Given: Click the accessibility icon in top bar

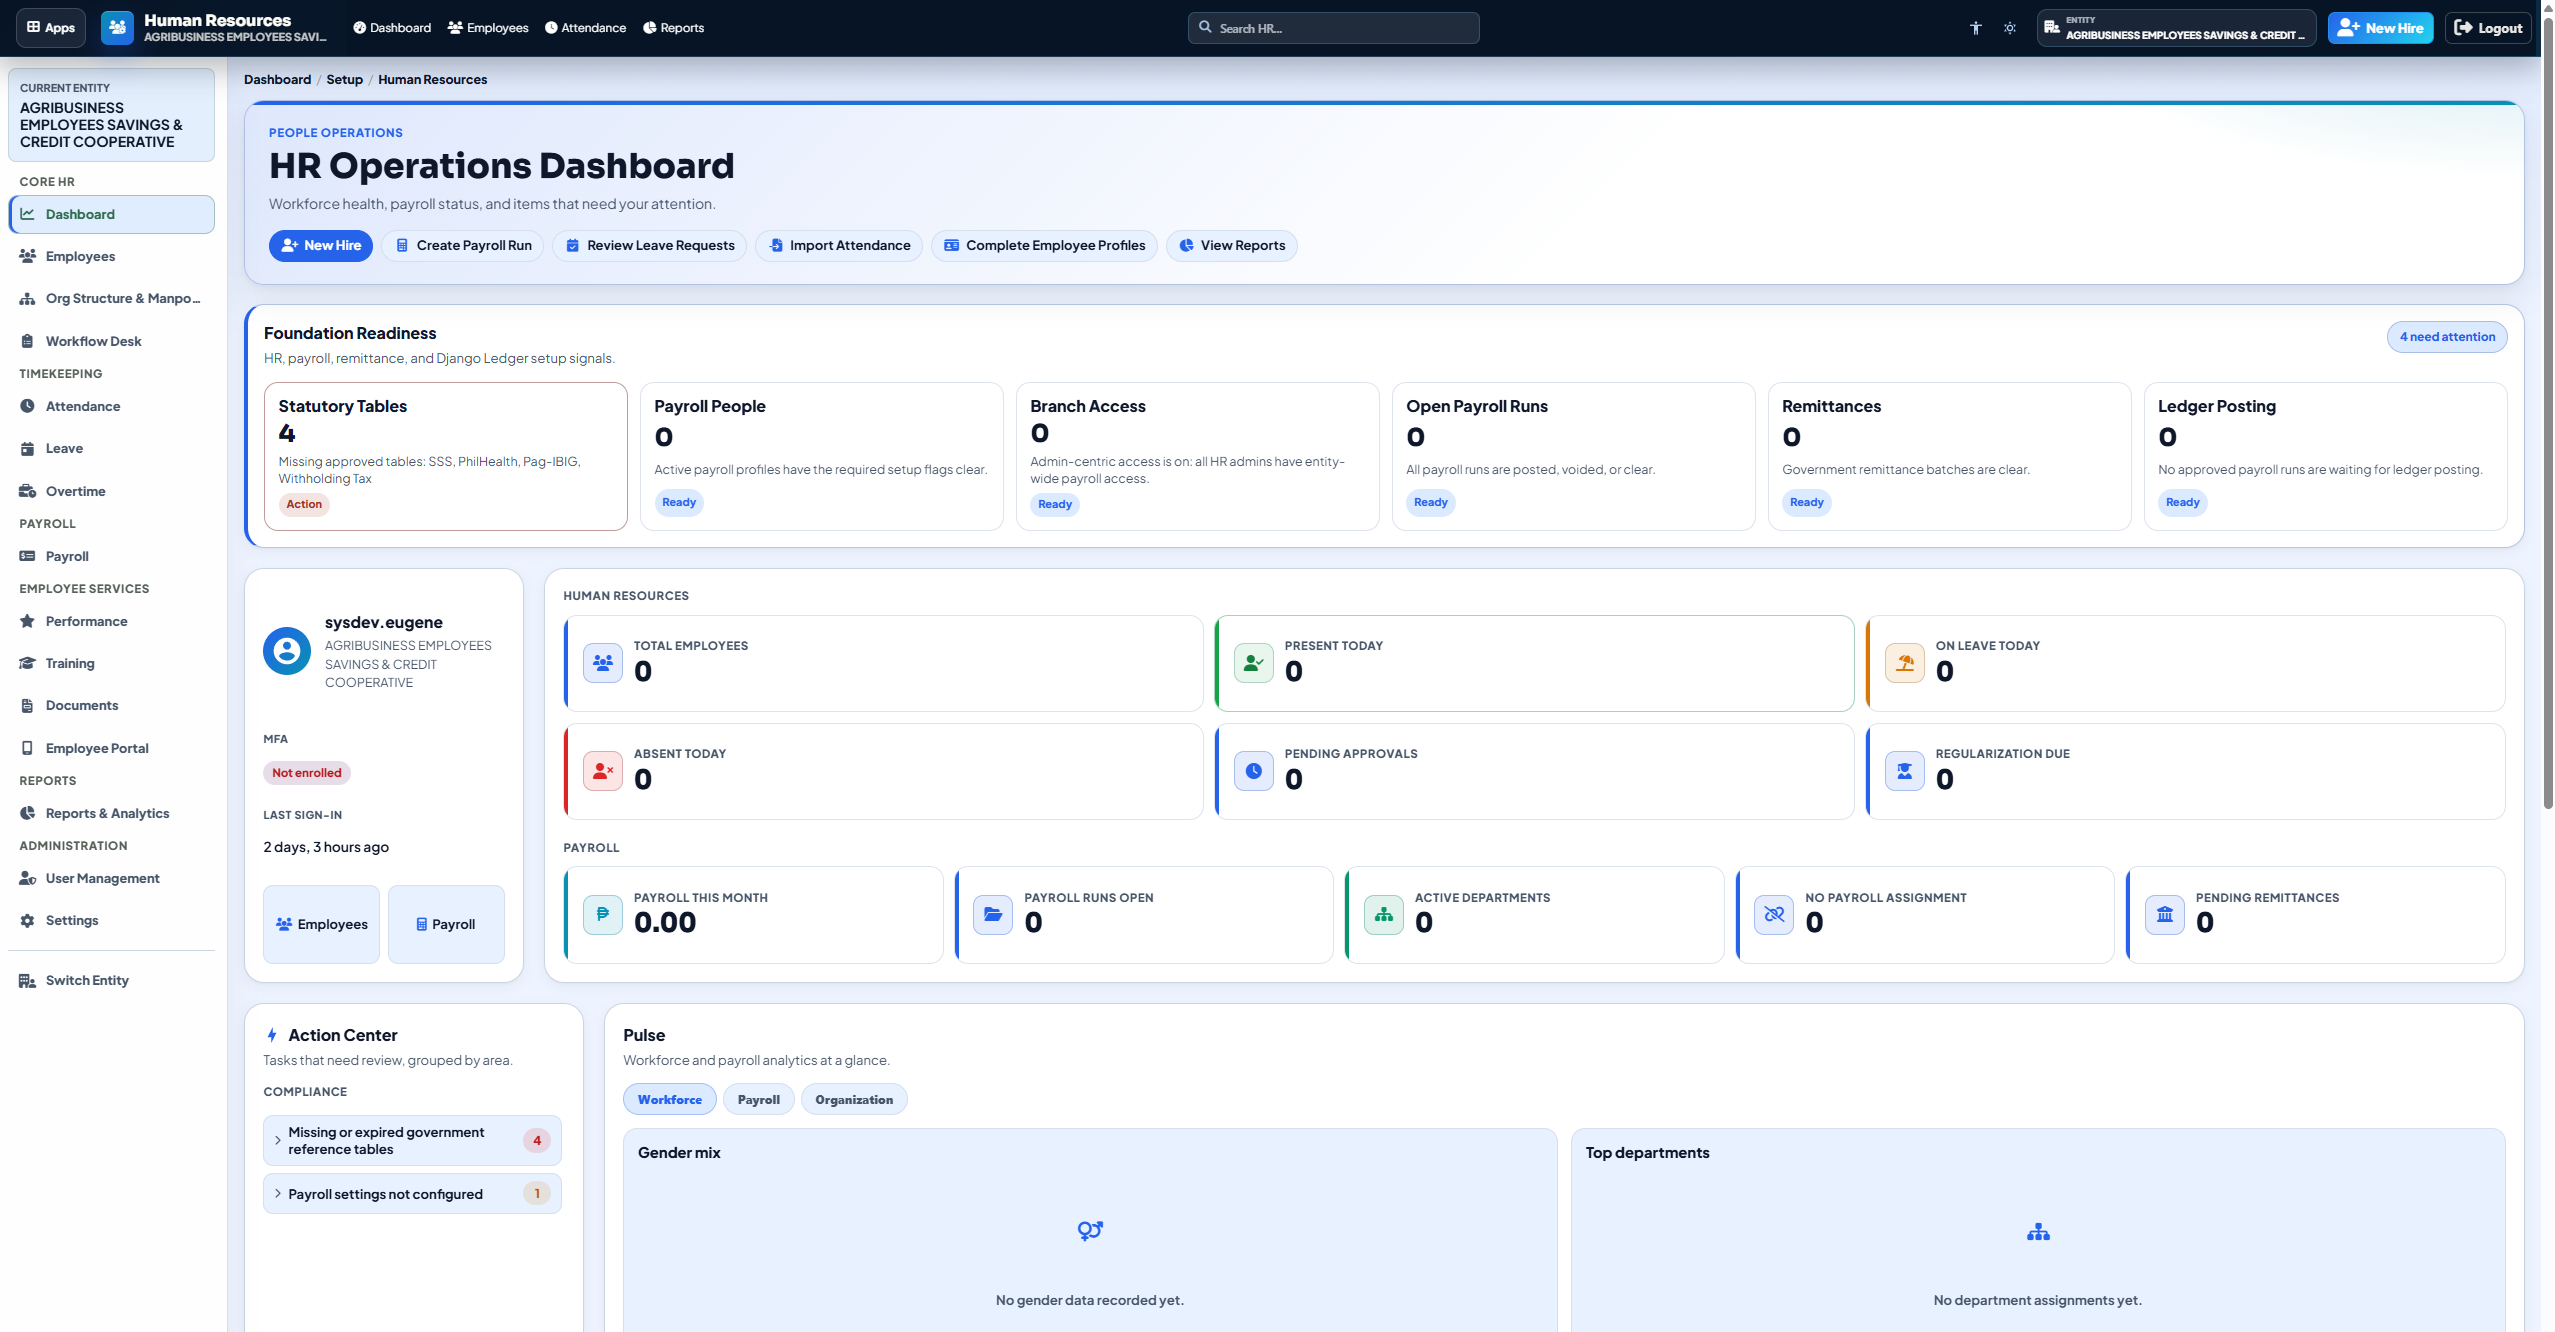Looking at the screenshot, I should [1975, 28].
